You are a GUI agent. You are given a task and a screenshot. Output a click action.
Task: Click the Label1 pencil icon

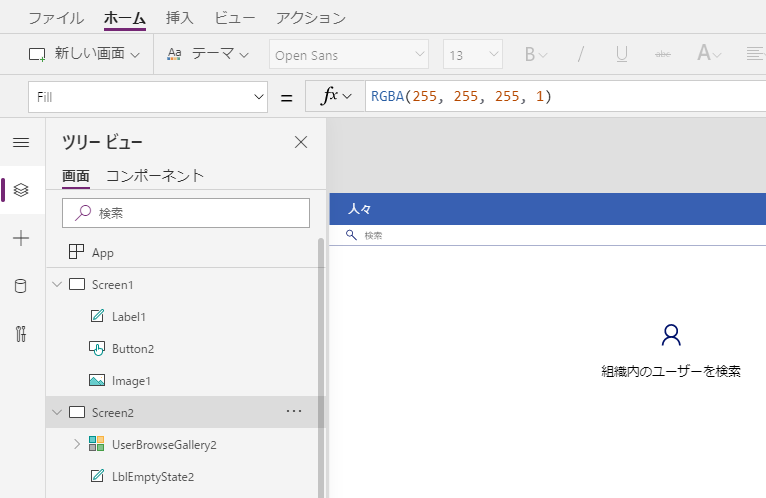[97, 316]
